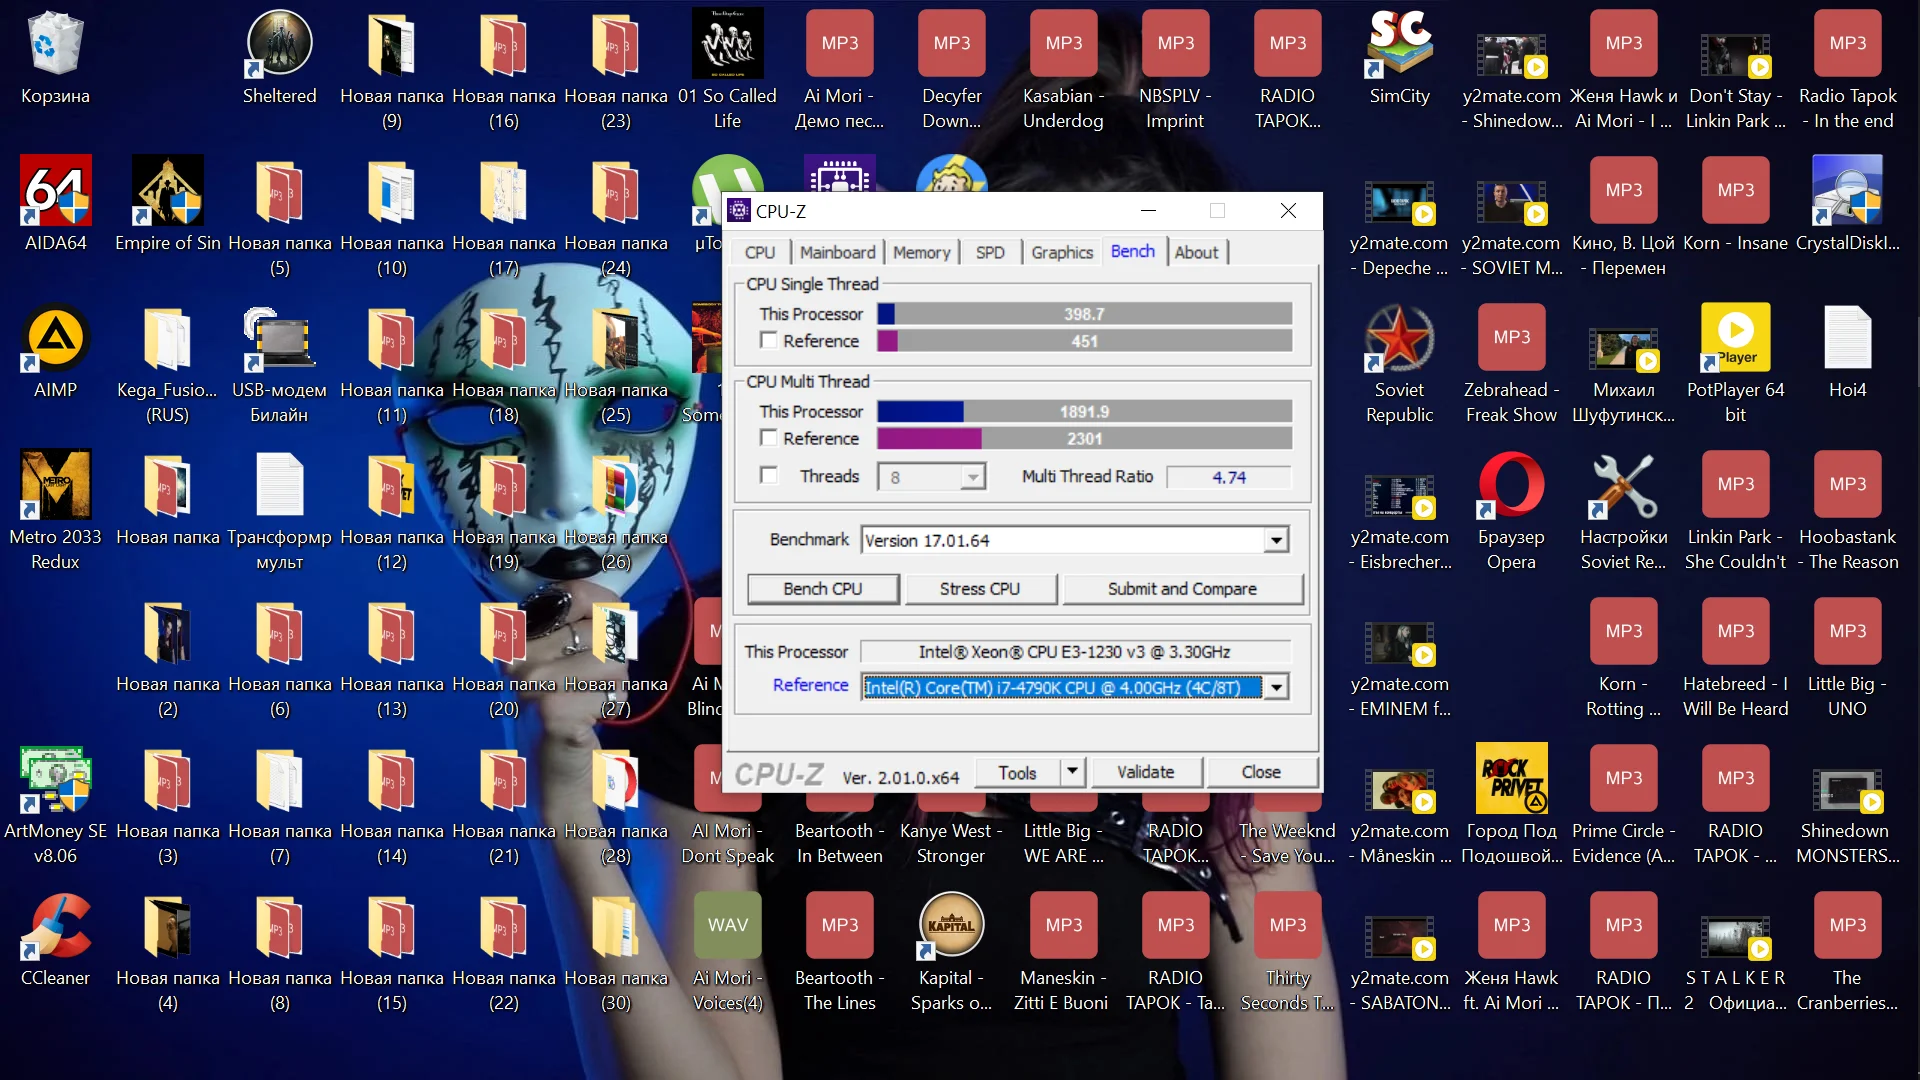Click the multi thread This Processor bar
1920x1080 pixels.
pyautogui.click(x=1084, y=412)
